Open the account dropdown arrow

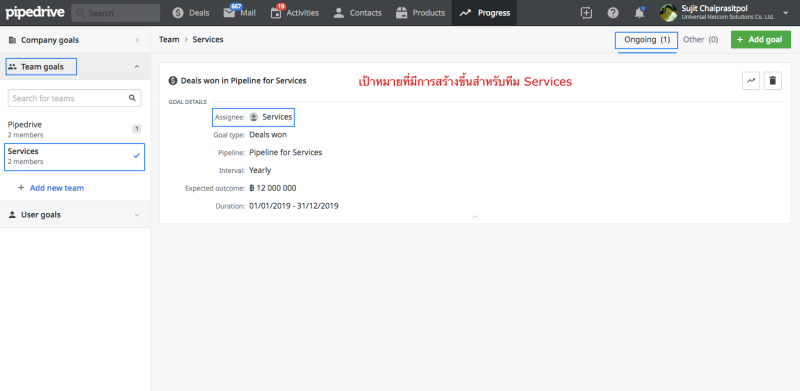click(x=785, y=13)
